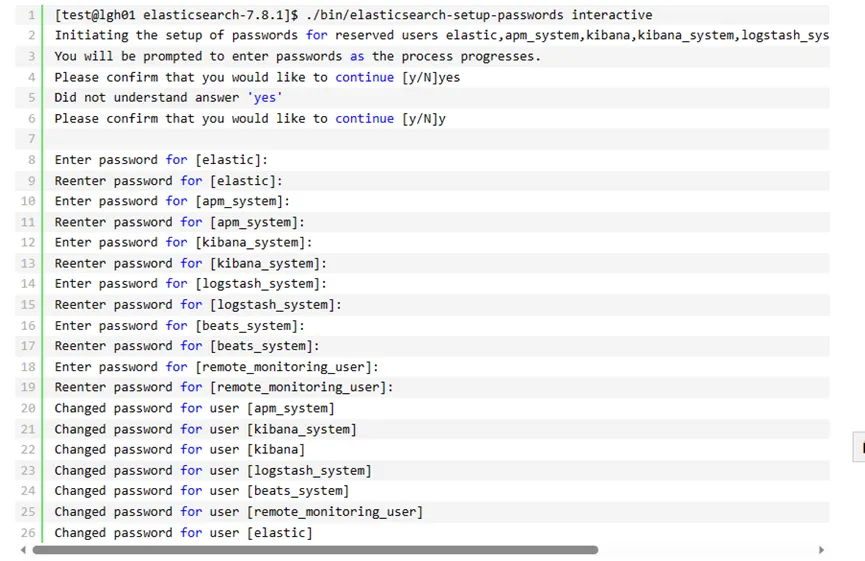Click 'Enter password for [kibana_system]:' line

click(183, 243)
